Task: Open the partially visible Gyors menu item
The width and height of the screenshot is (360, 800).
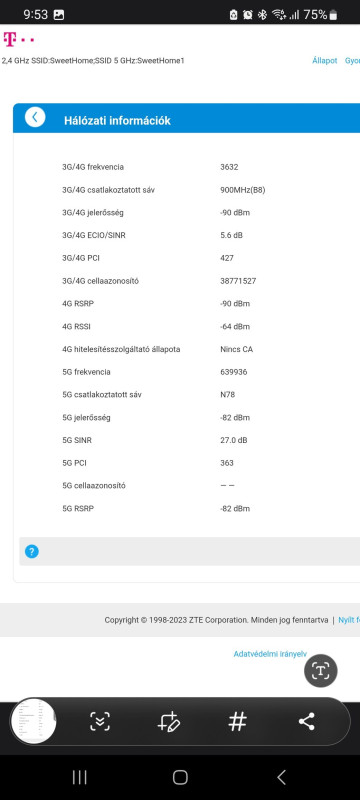Action: tap(352, 61)
